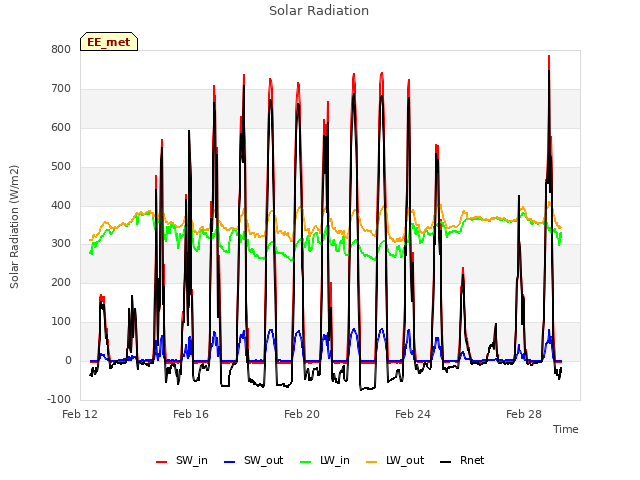
Task: Click the 500 y-axis tick label
Action: (x=61, y=167)
